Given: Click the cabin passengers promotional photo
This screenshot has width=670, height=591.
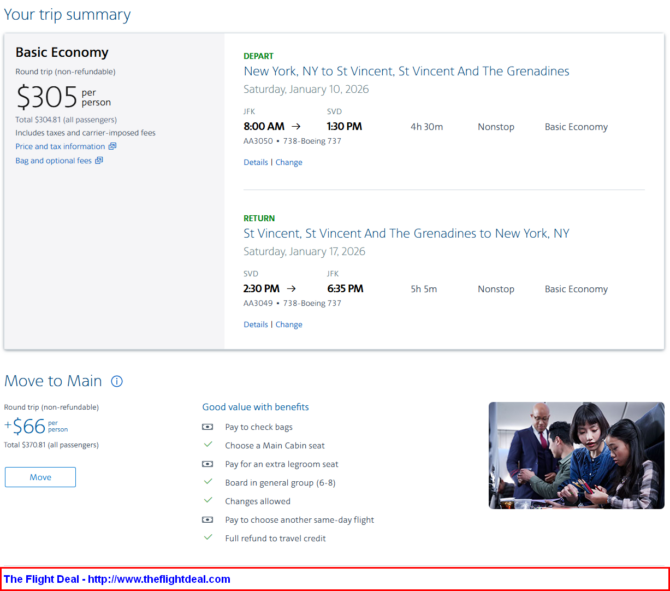Looking at the screenshot, I should pyautogui.click(x=576, y=455).
